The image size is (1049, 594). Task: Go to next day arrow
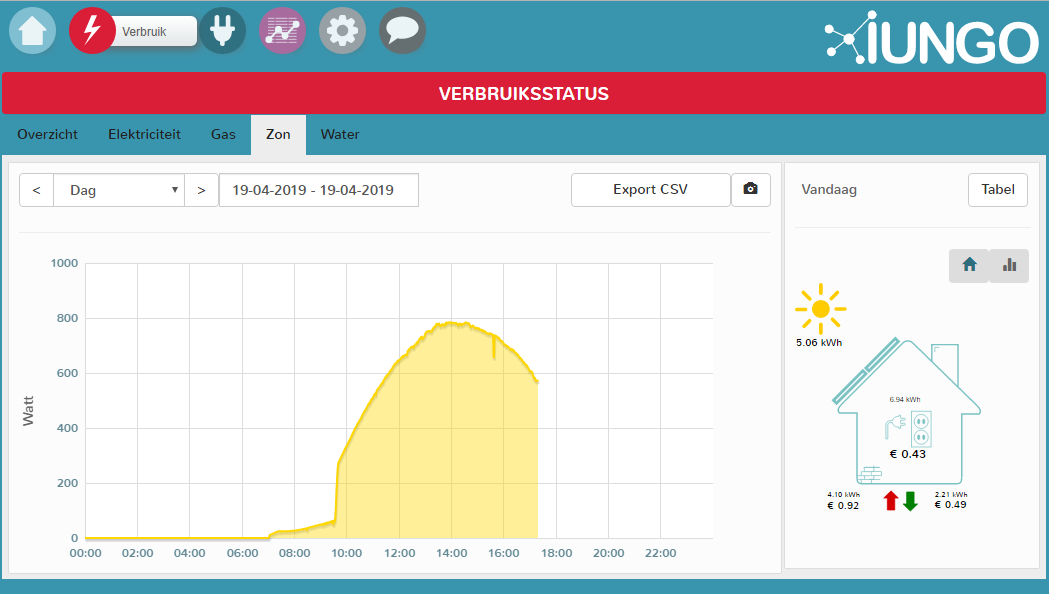(x=201, y=190)
